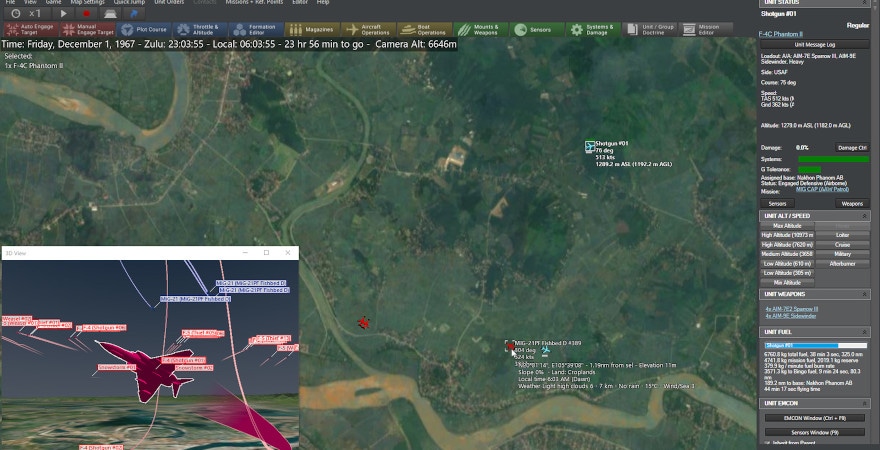The image size is (880, 450).
Task: Set High Altitude 7620 m
Action: pos(787,245)
